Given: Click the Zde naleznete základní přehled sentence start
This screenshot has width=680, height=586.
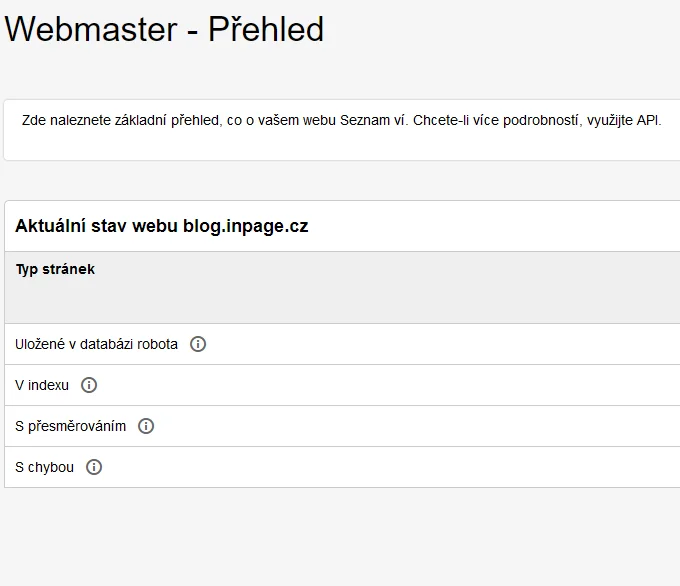Looking at the screenshot, I should (x=120, y=120).
